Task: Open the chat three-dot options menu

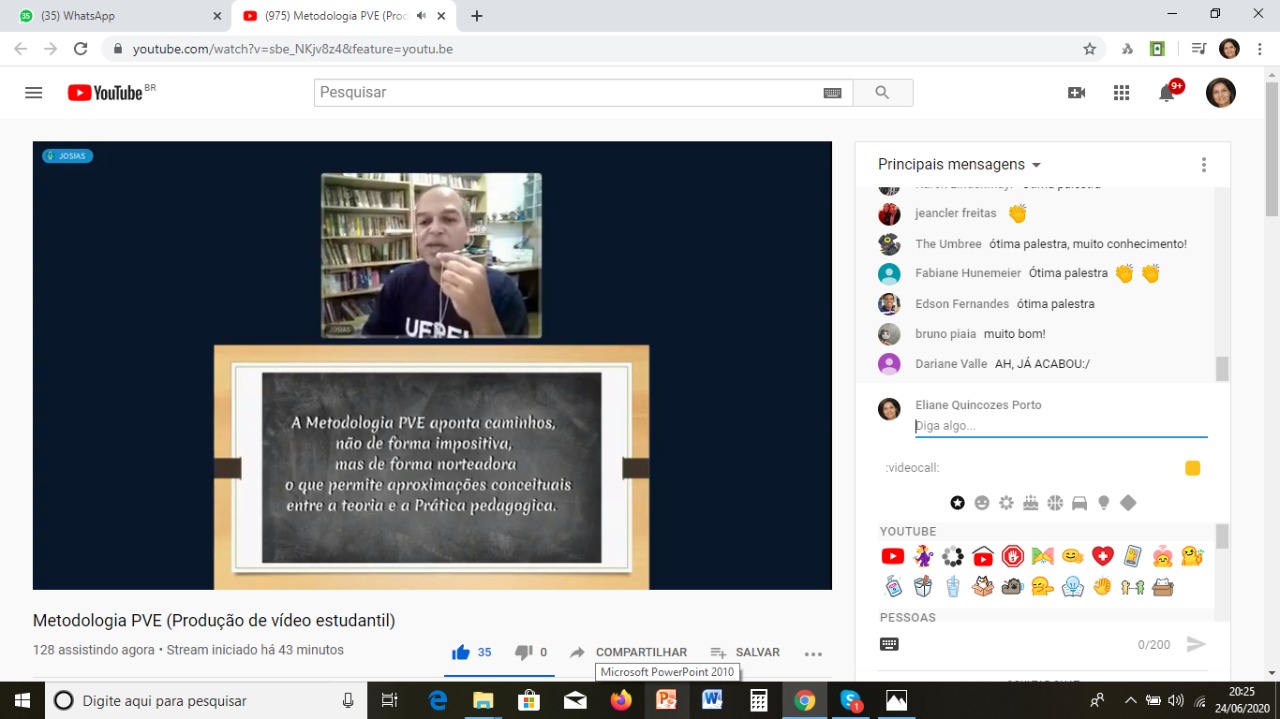Action: point(1204,165)
